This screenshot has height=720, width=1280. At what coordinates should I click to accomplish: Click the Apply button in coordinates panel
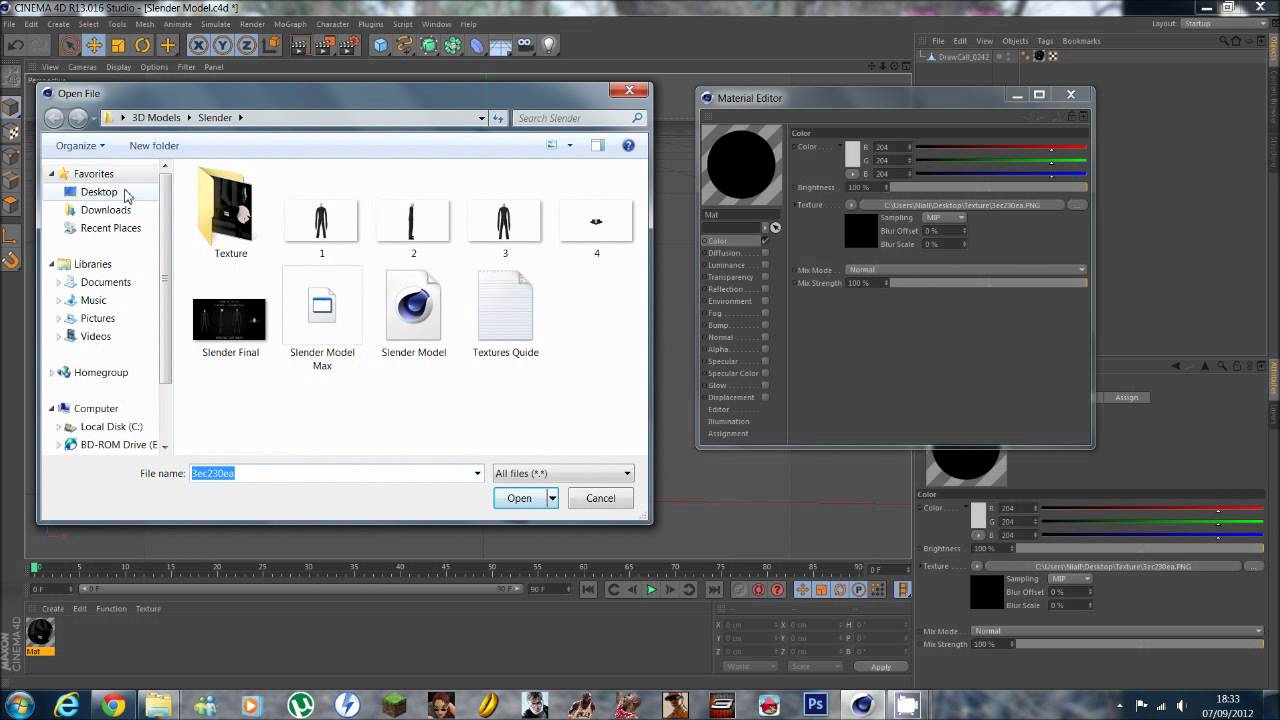point(881,667)
